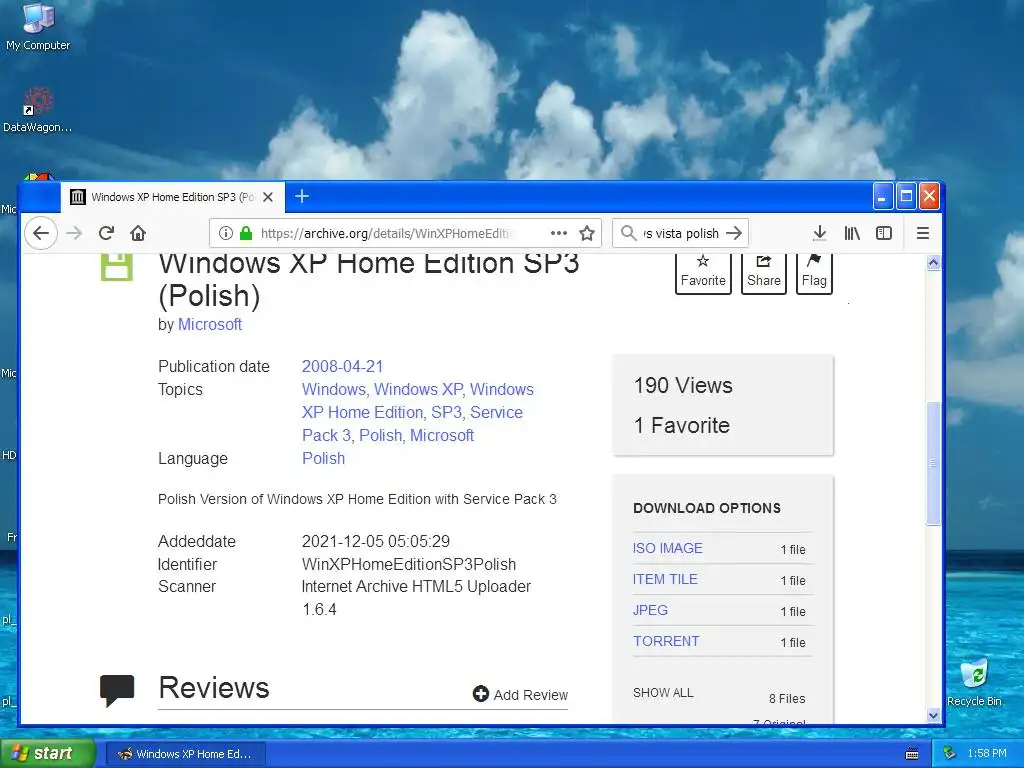Click the vertical scrollbar thumb
Screen dimensions: 1024x768
pos(933,463)
